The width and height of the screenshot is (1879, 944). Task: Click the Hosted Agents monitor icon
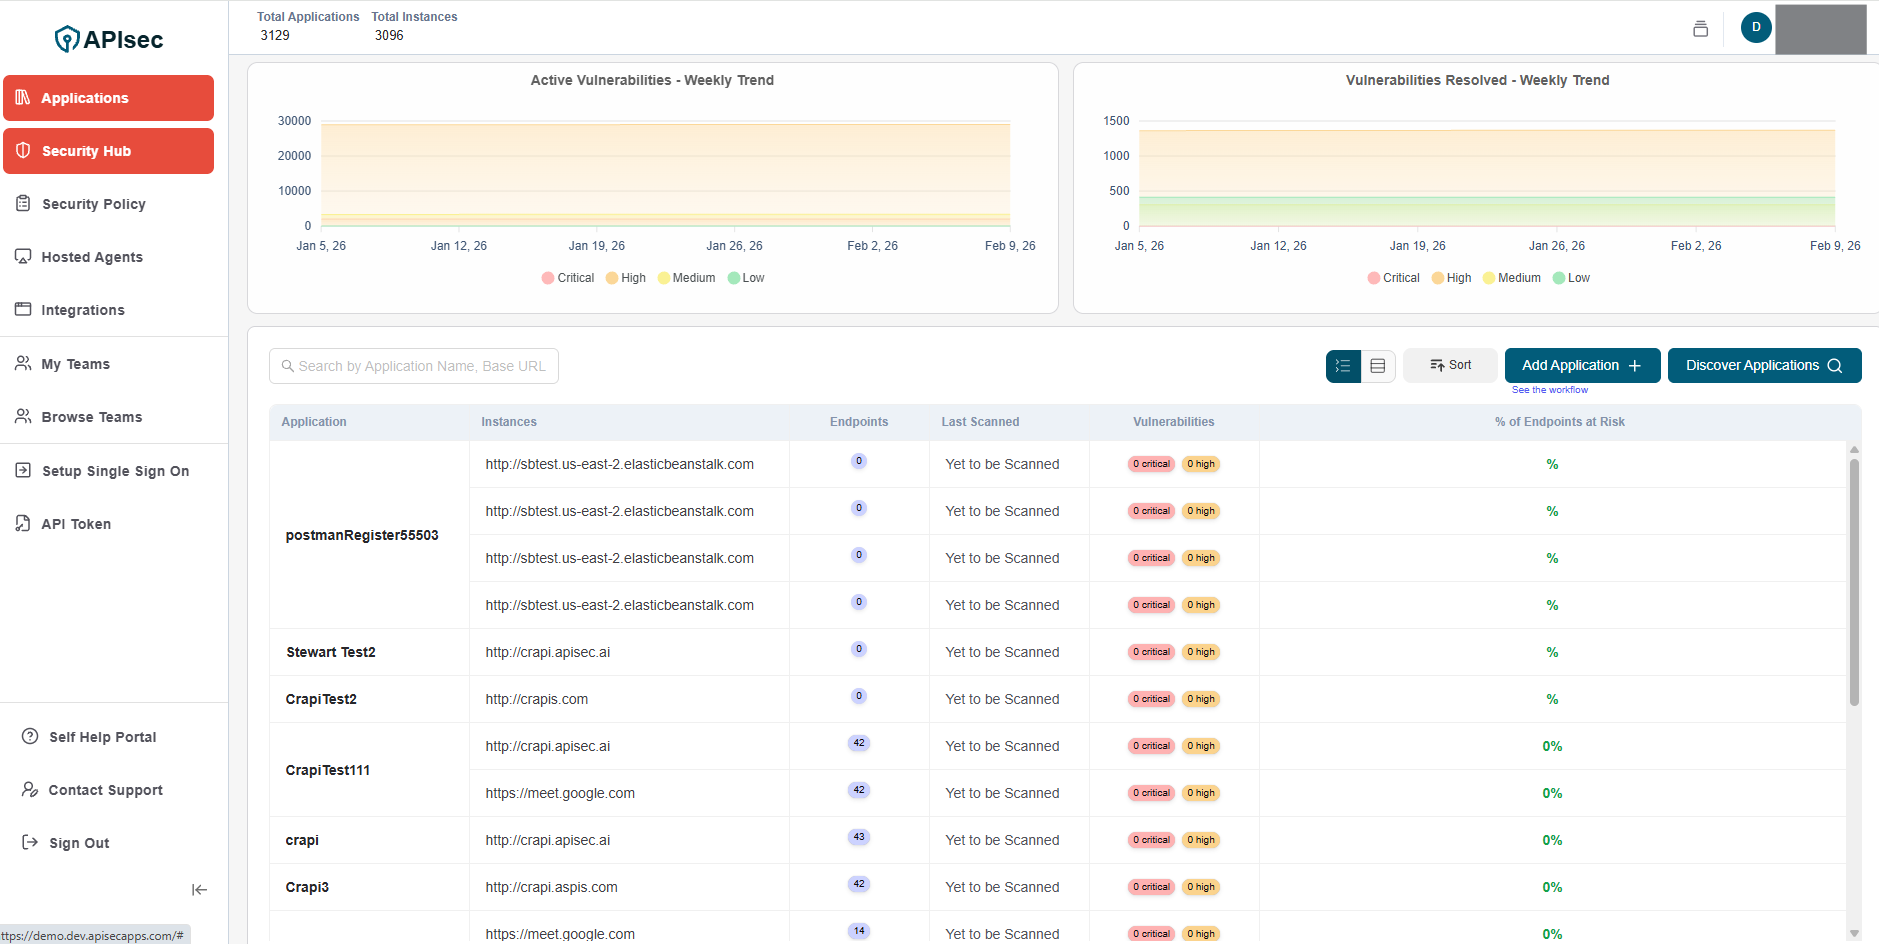23,257
